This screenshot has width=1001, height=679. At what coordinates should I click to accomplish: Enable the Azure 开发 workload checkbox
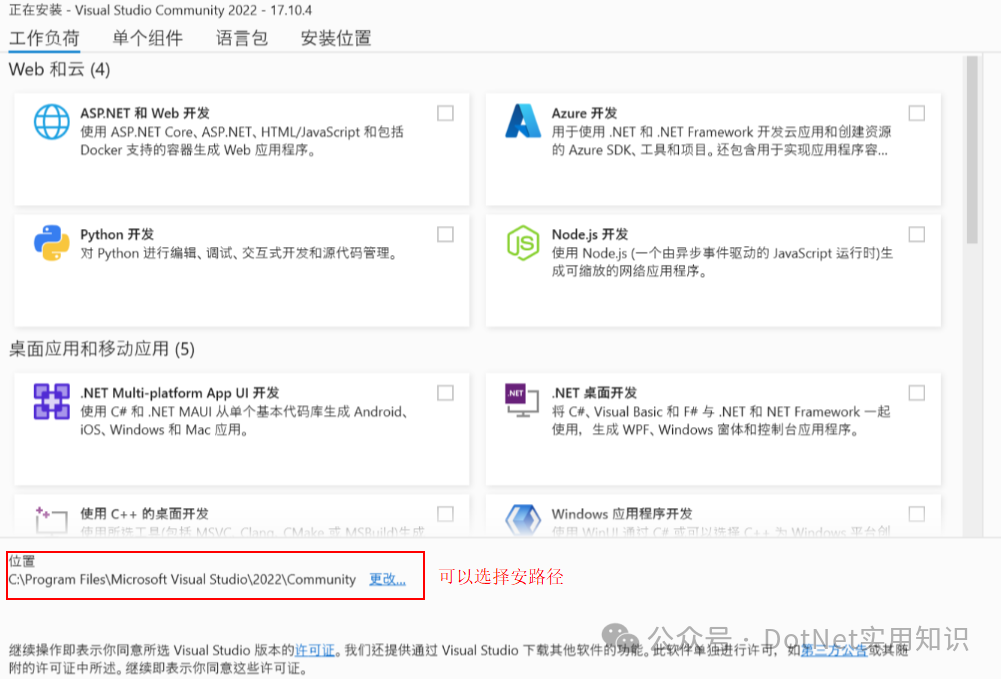click(917, 114)
